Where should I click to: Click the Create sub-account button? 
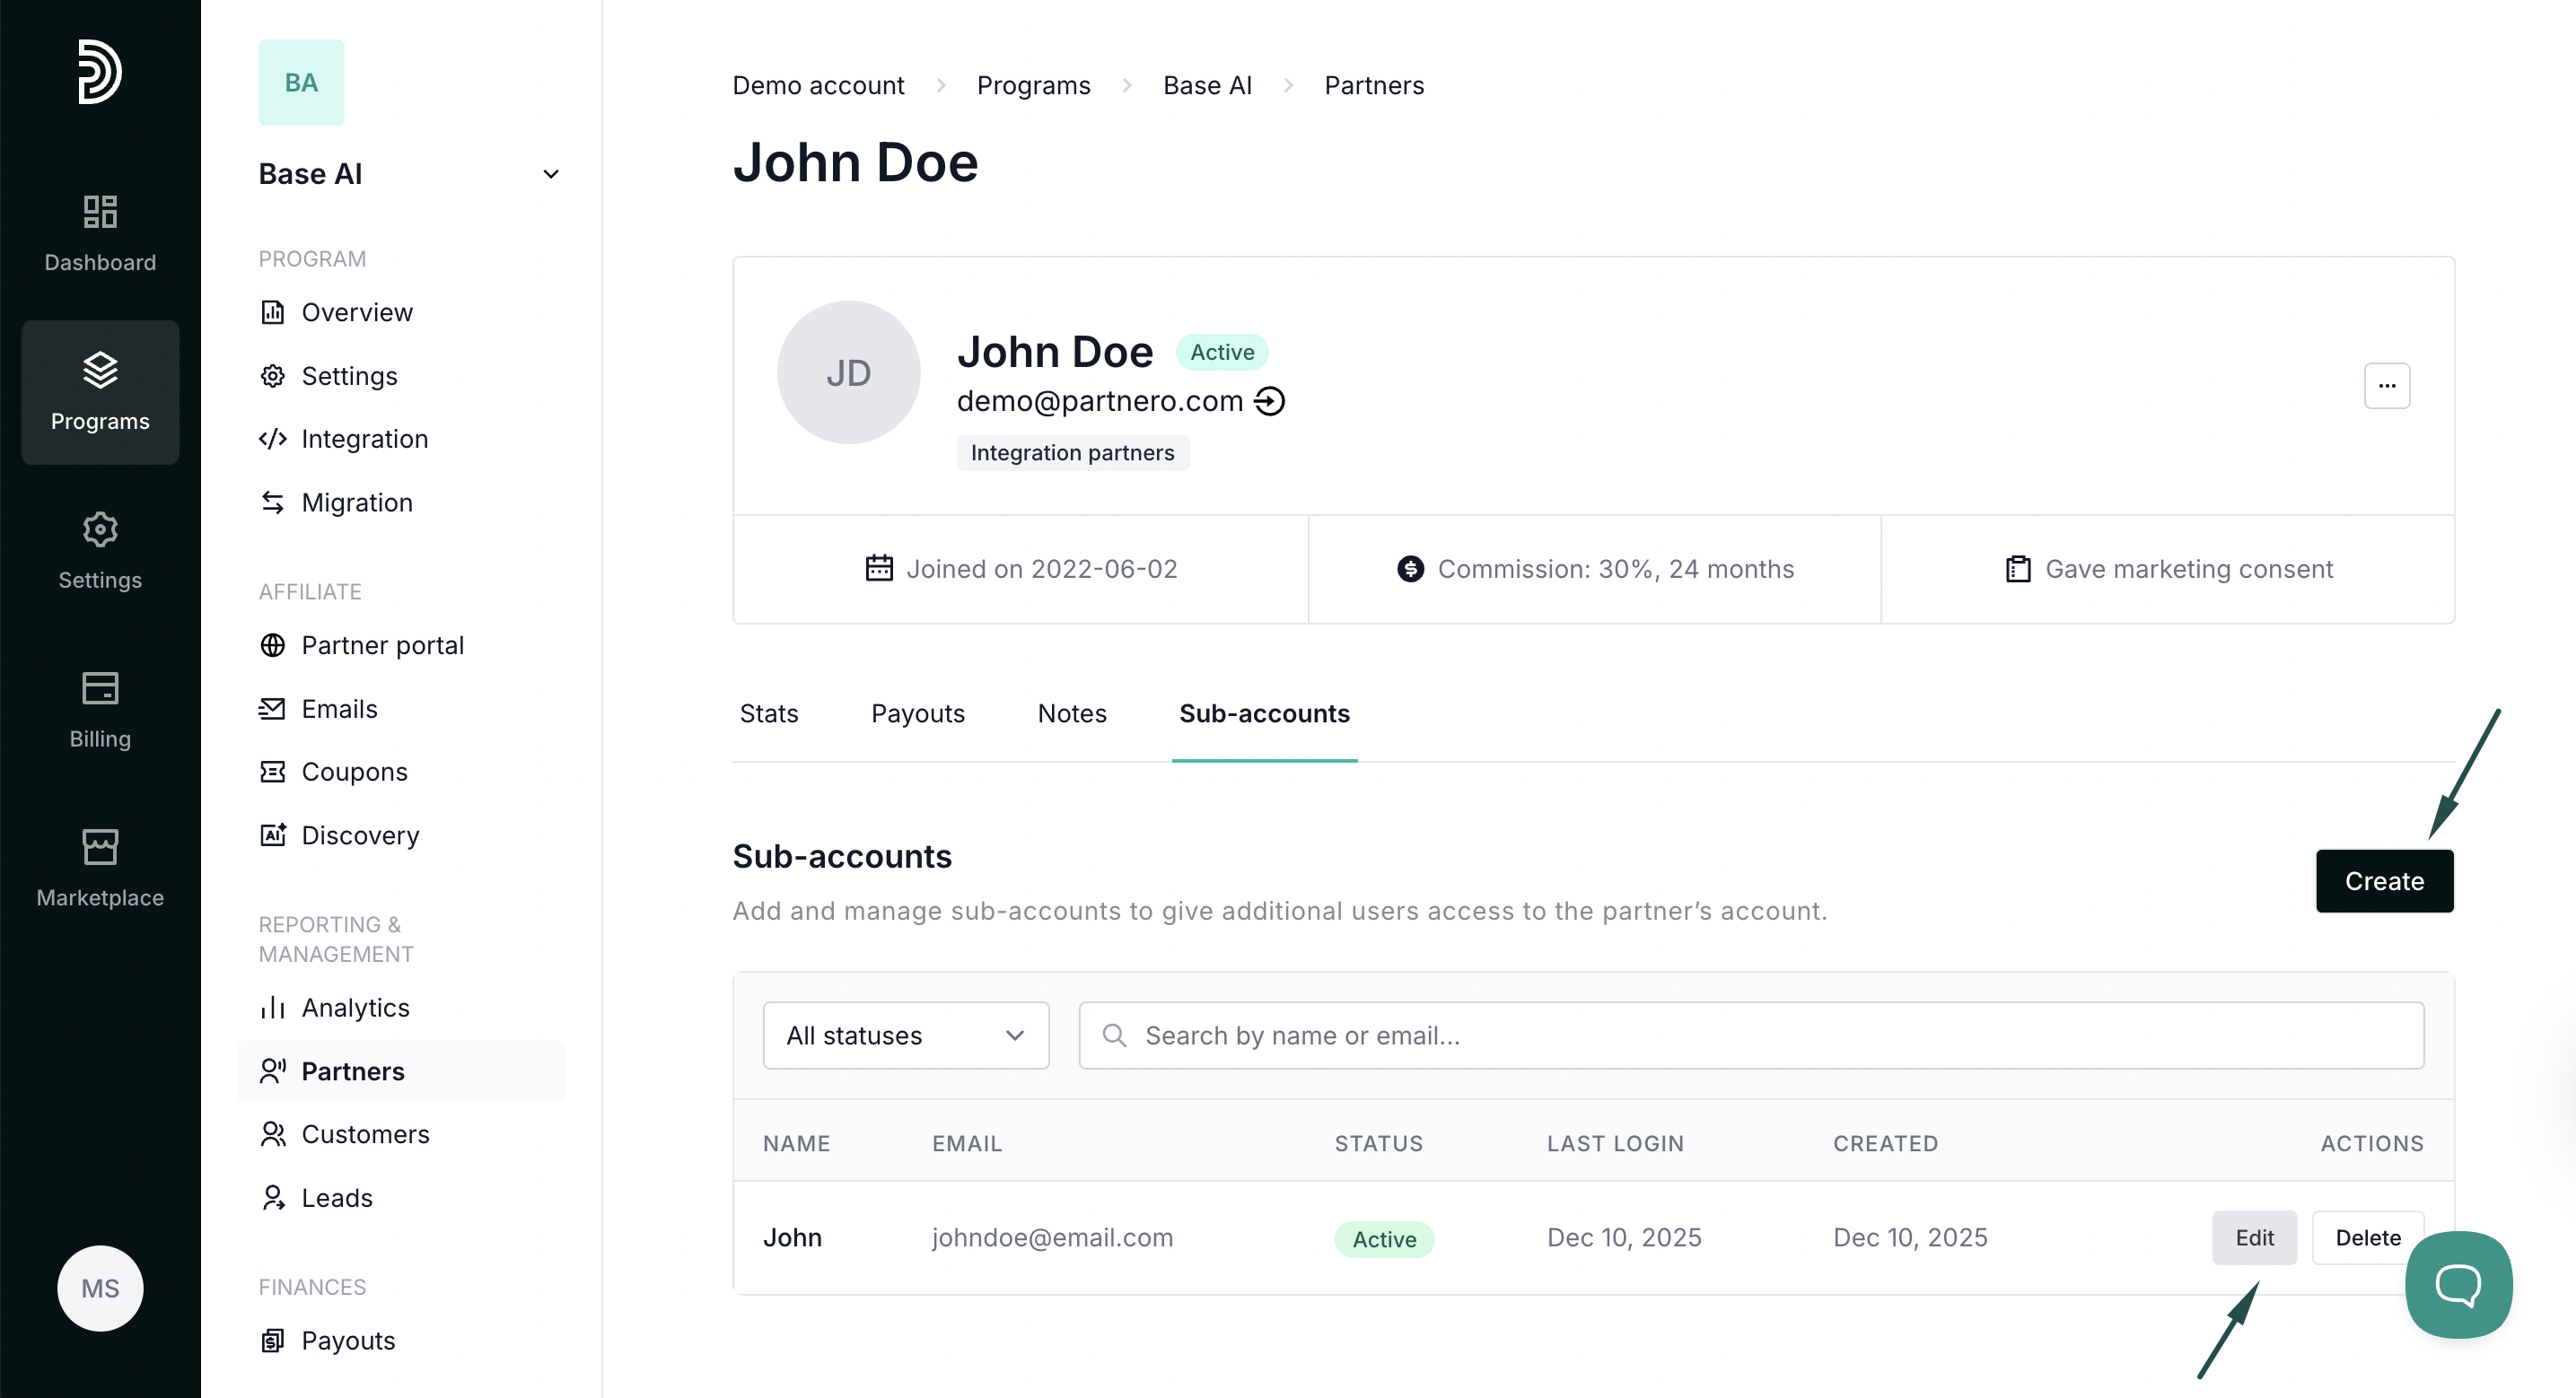(x=2383, y=881)
